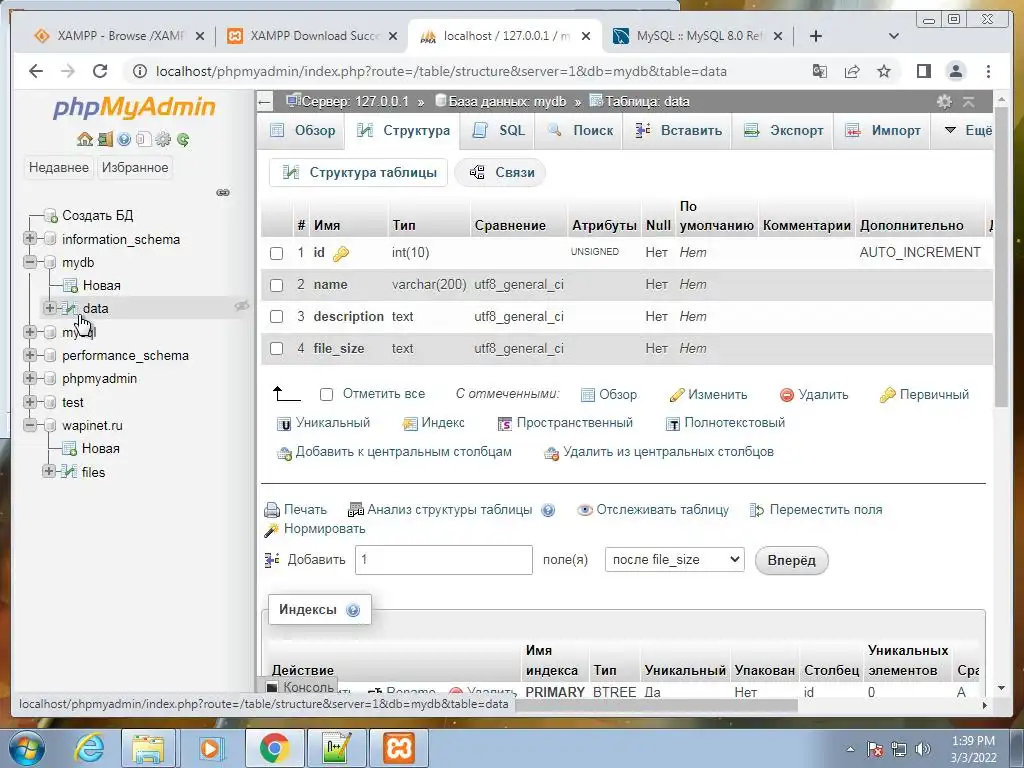This screenshot has height=768, width=1024.
Task: Expand the performance_schema database node
Action: pyautogui.click(x=29, y=355)
